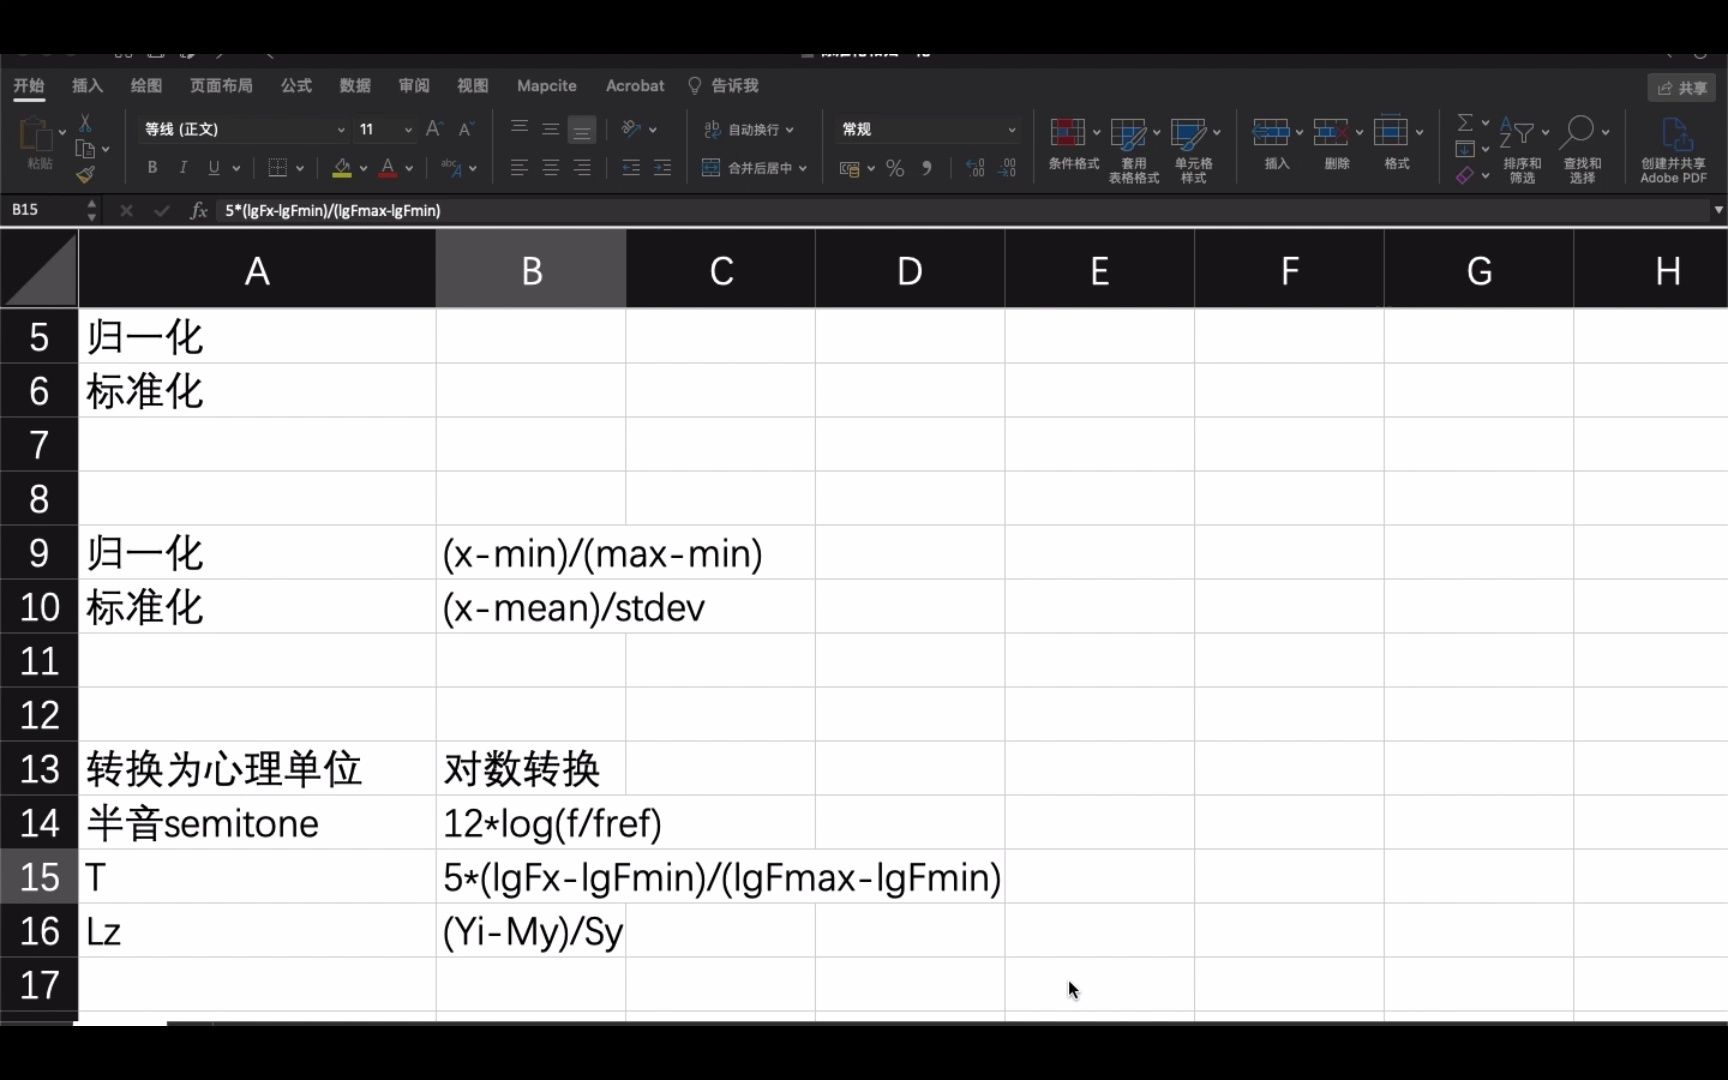Click the cell Borders icon
Image resolution: width=1728 pixels, height=1080 pixels.
pyautogui.click(x=278, y=168)
